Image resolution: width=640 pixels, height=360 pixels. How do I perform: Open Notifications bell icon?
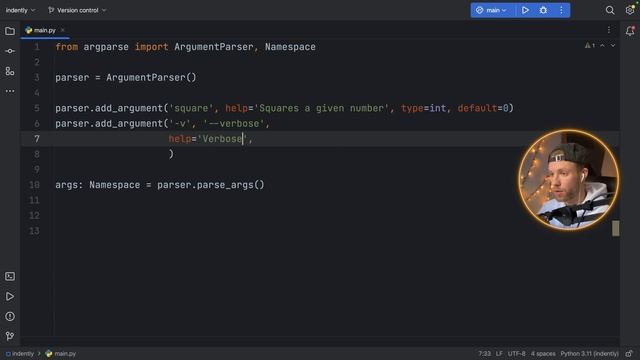pyautogui.click(x=630, y=31)
